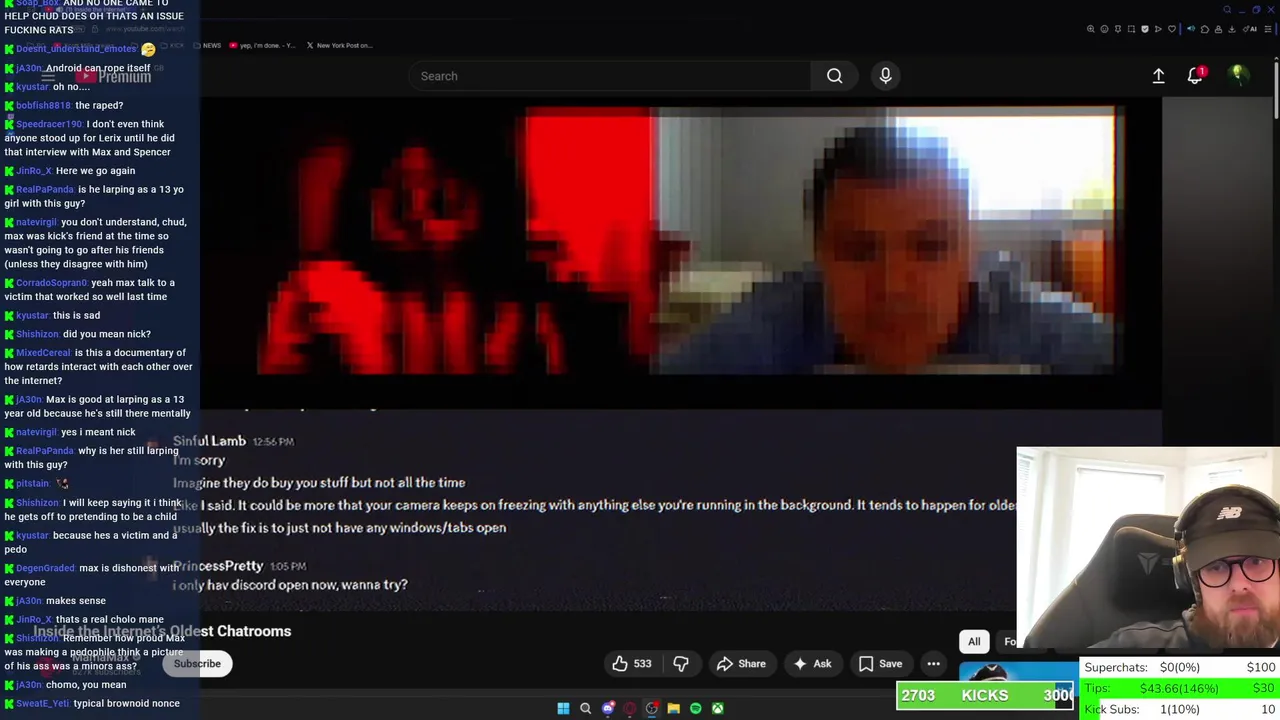
Task: Open Spotify from the taskbar
Action: point(695,709)
